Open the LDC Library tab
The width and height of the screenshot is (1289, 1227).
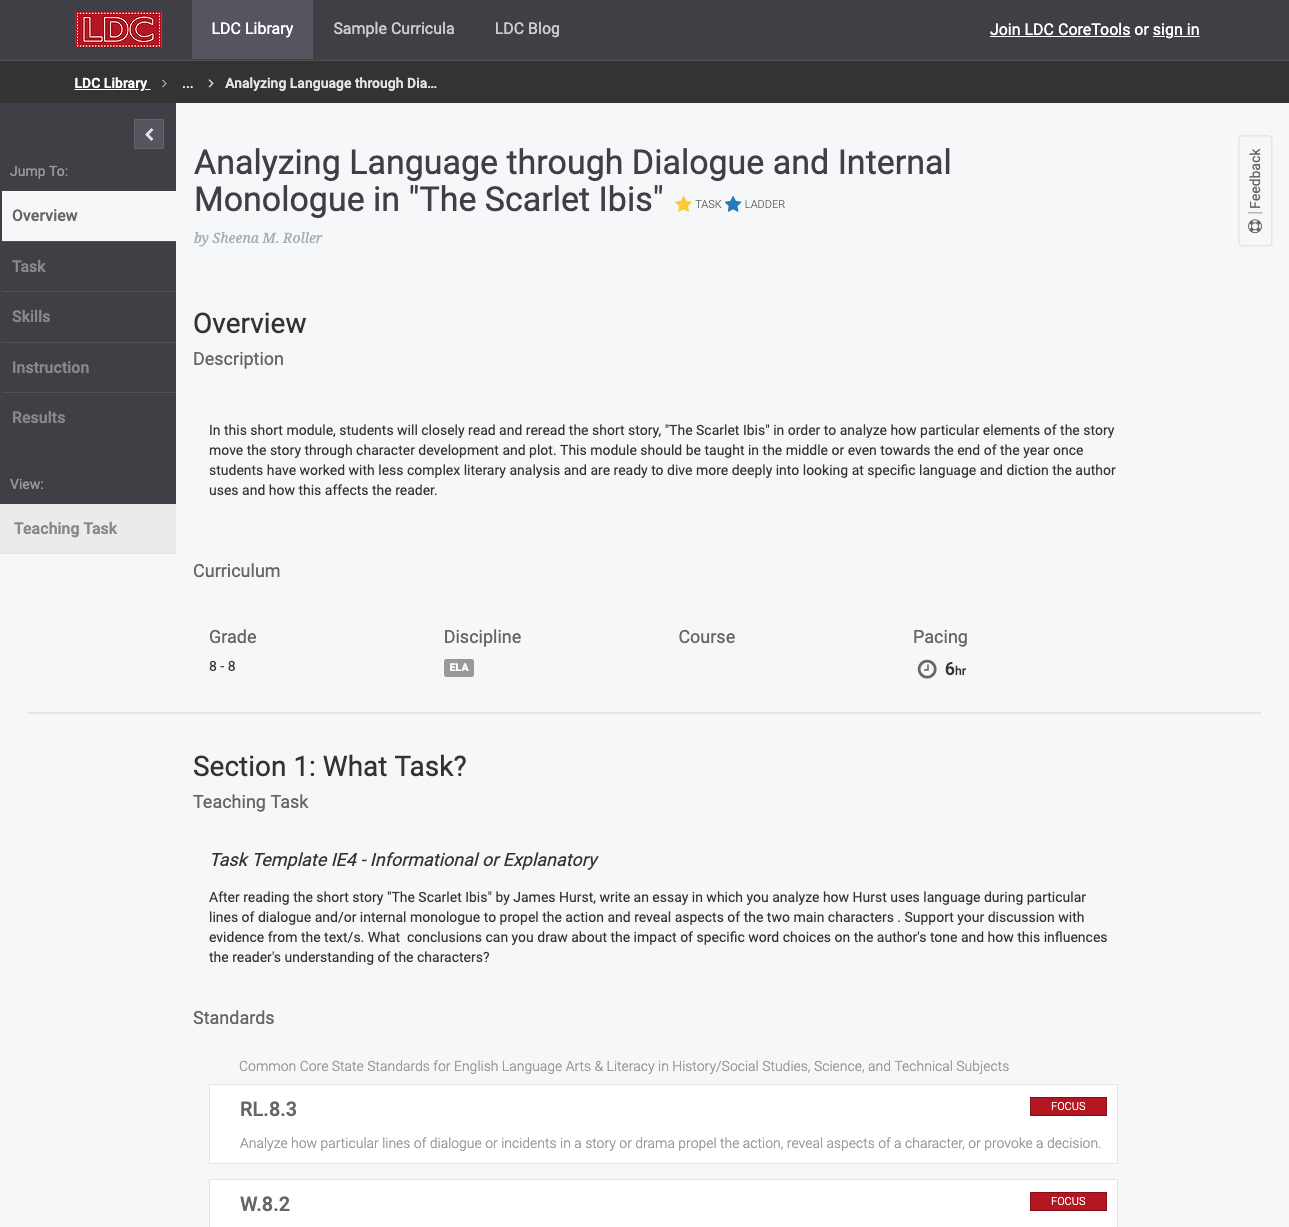click(x=252, y=29)
